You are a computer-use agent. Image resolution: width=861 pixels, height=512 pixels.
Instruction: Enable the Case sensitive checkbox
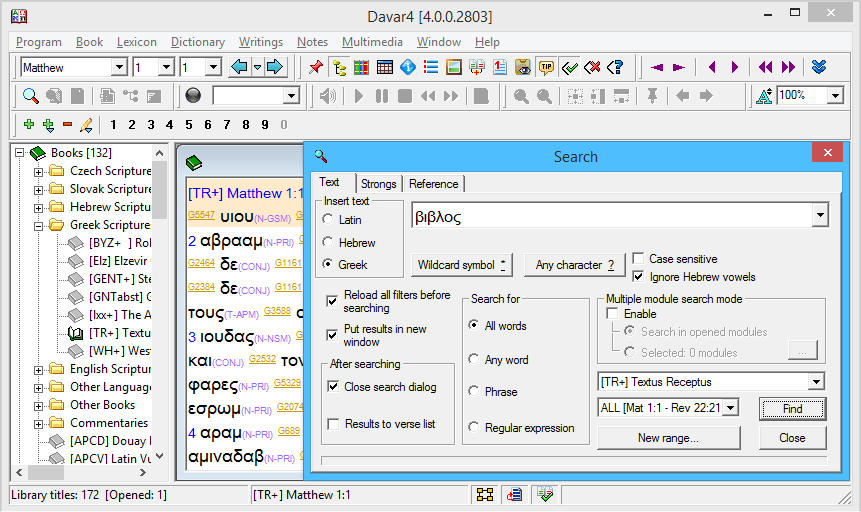640,259
